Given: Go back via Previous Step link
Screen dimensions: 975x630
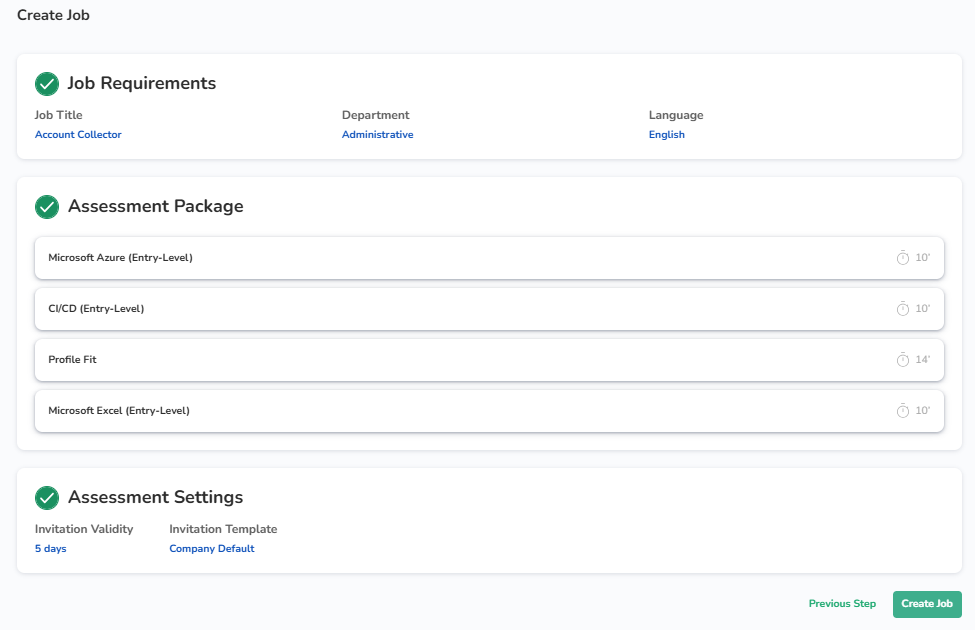Looking at the screenshot, I should coord(842,604).
